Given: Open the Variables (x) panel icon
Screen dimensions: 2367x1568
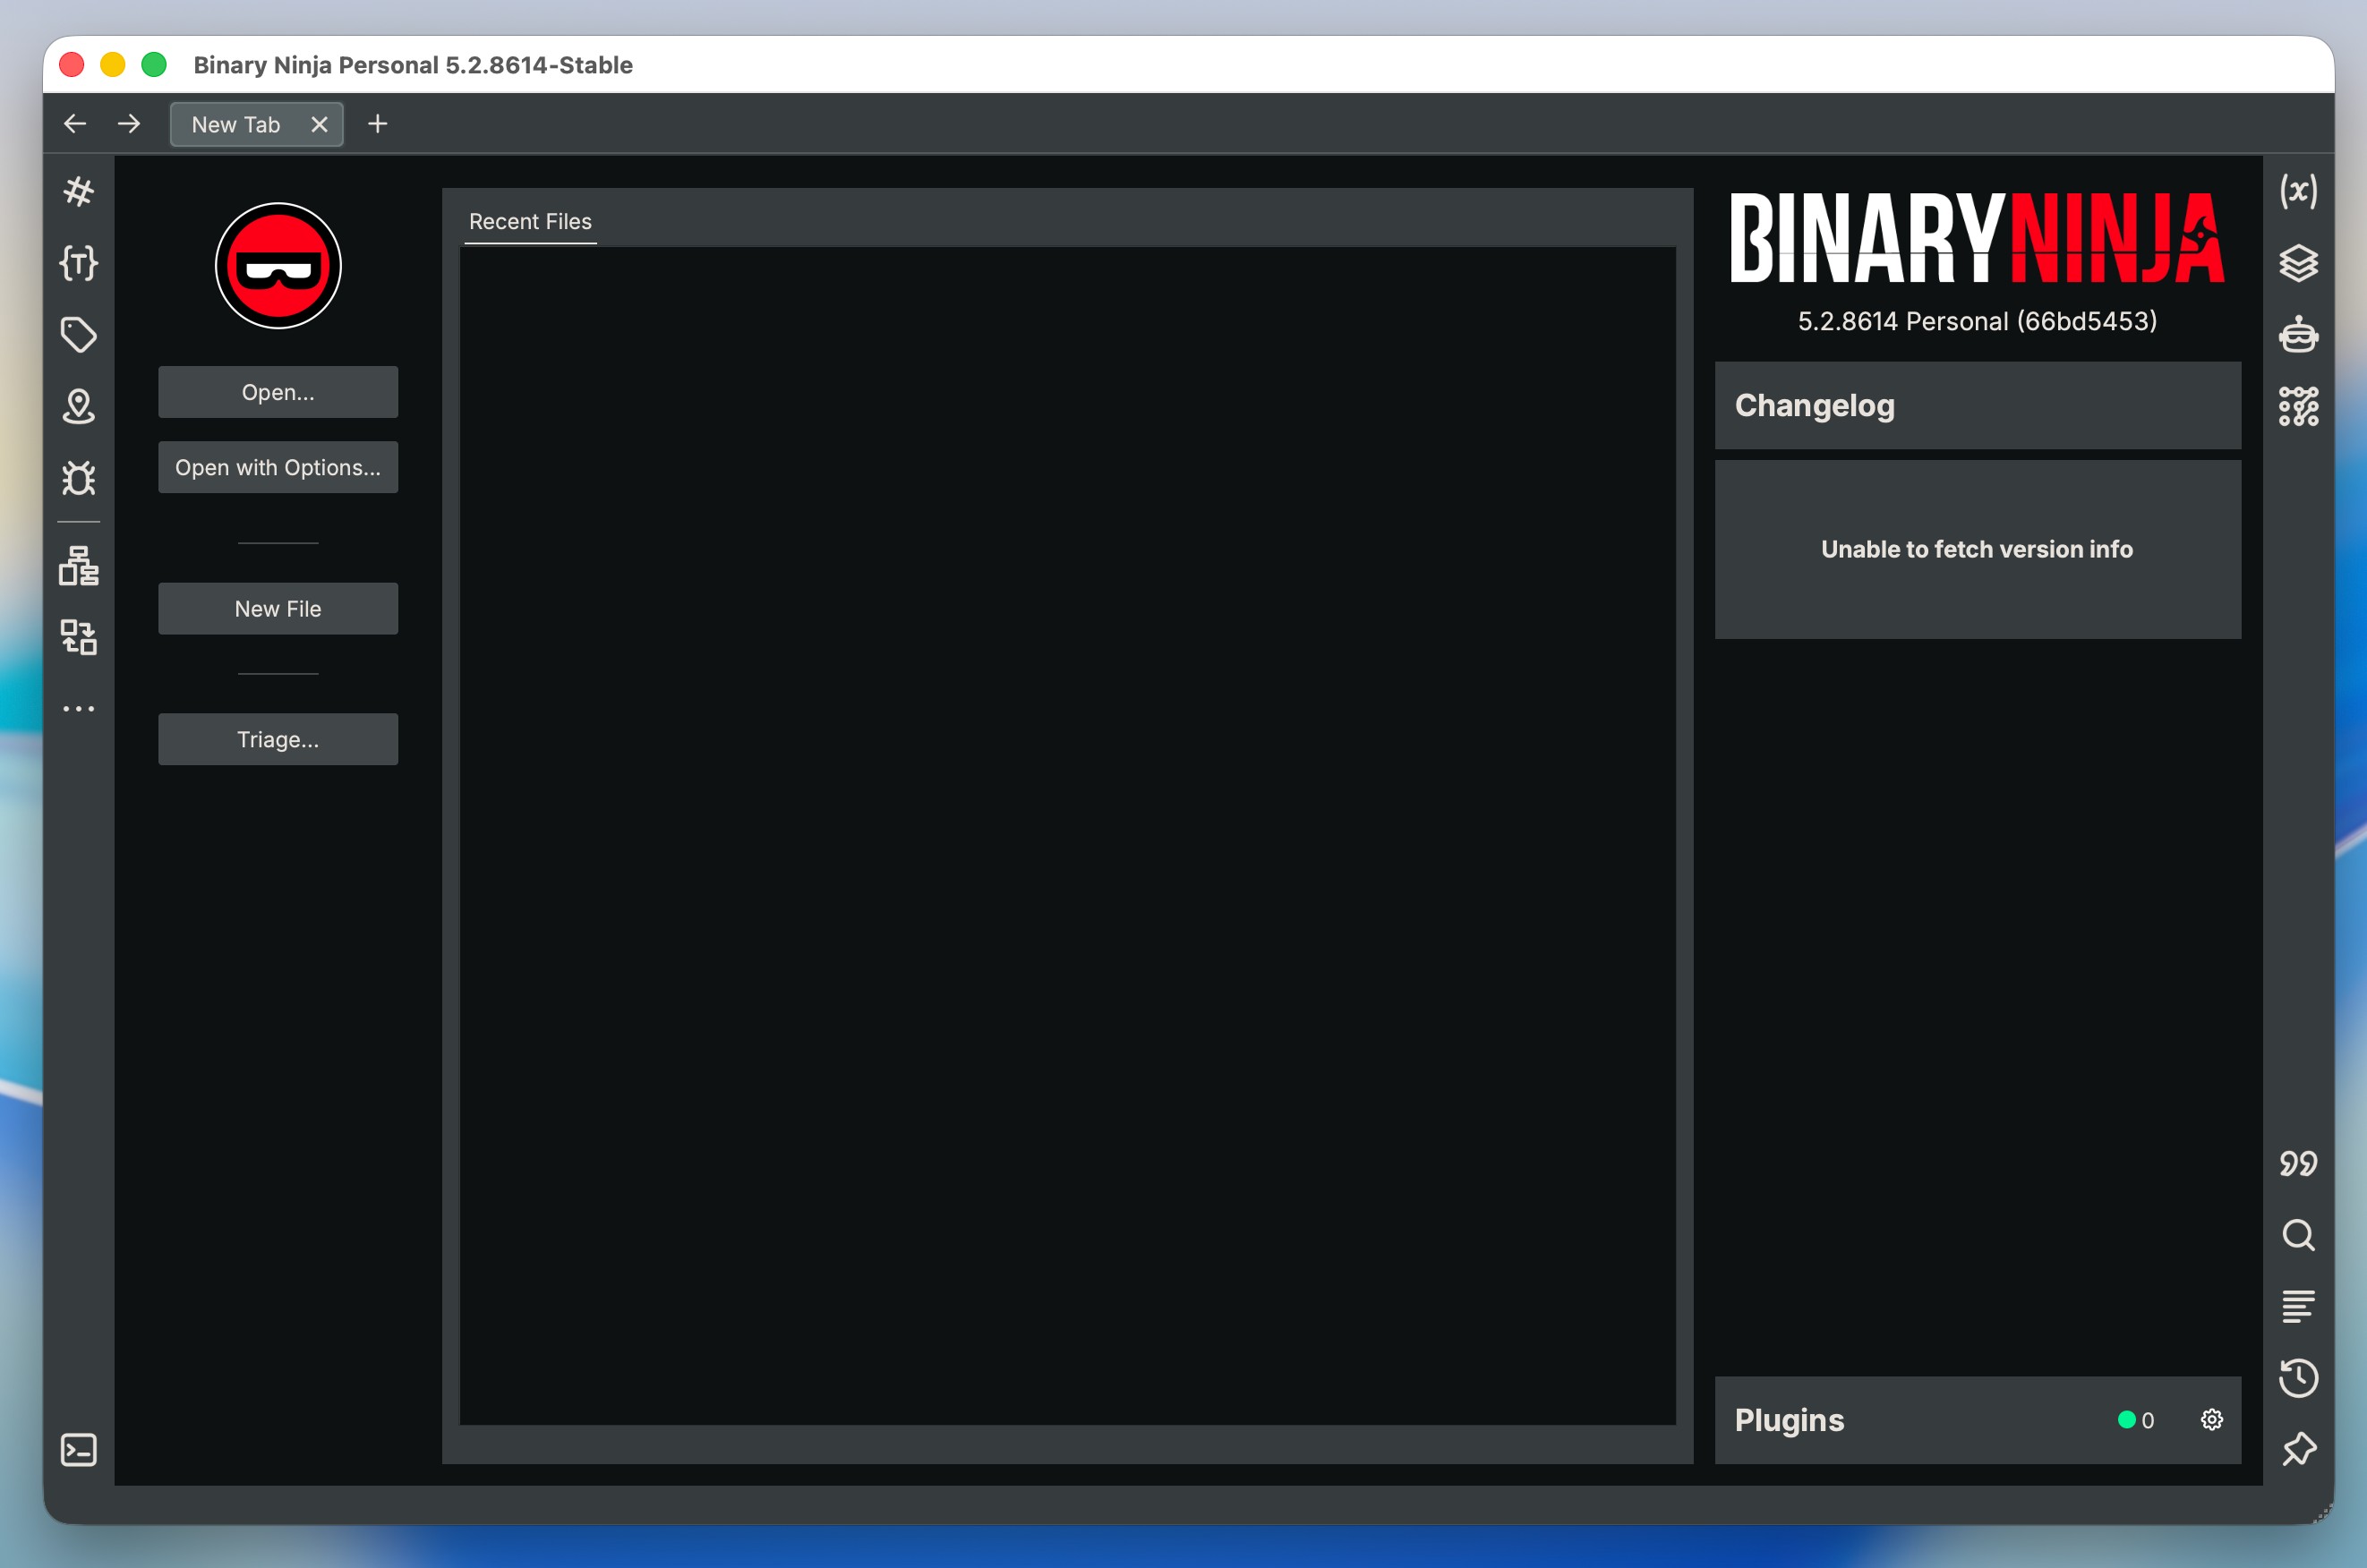Looking at the screenshot, I should (x=2298, y=191).
